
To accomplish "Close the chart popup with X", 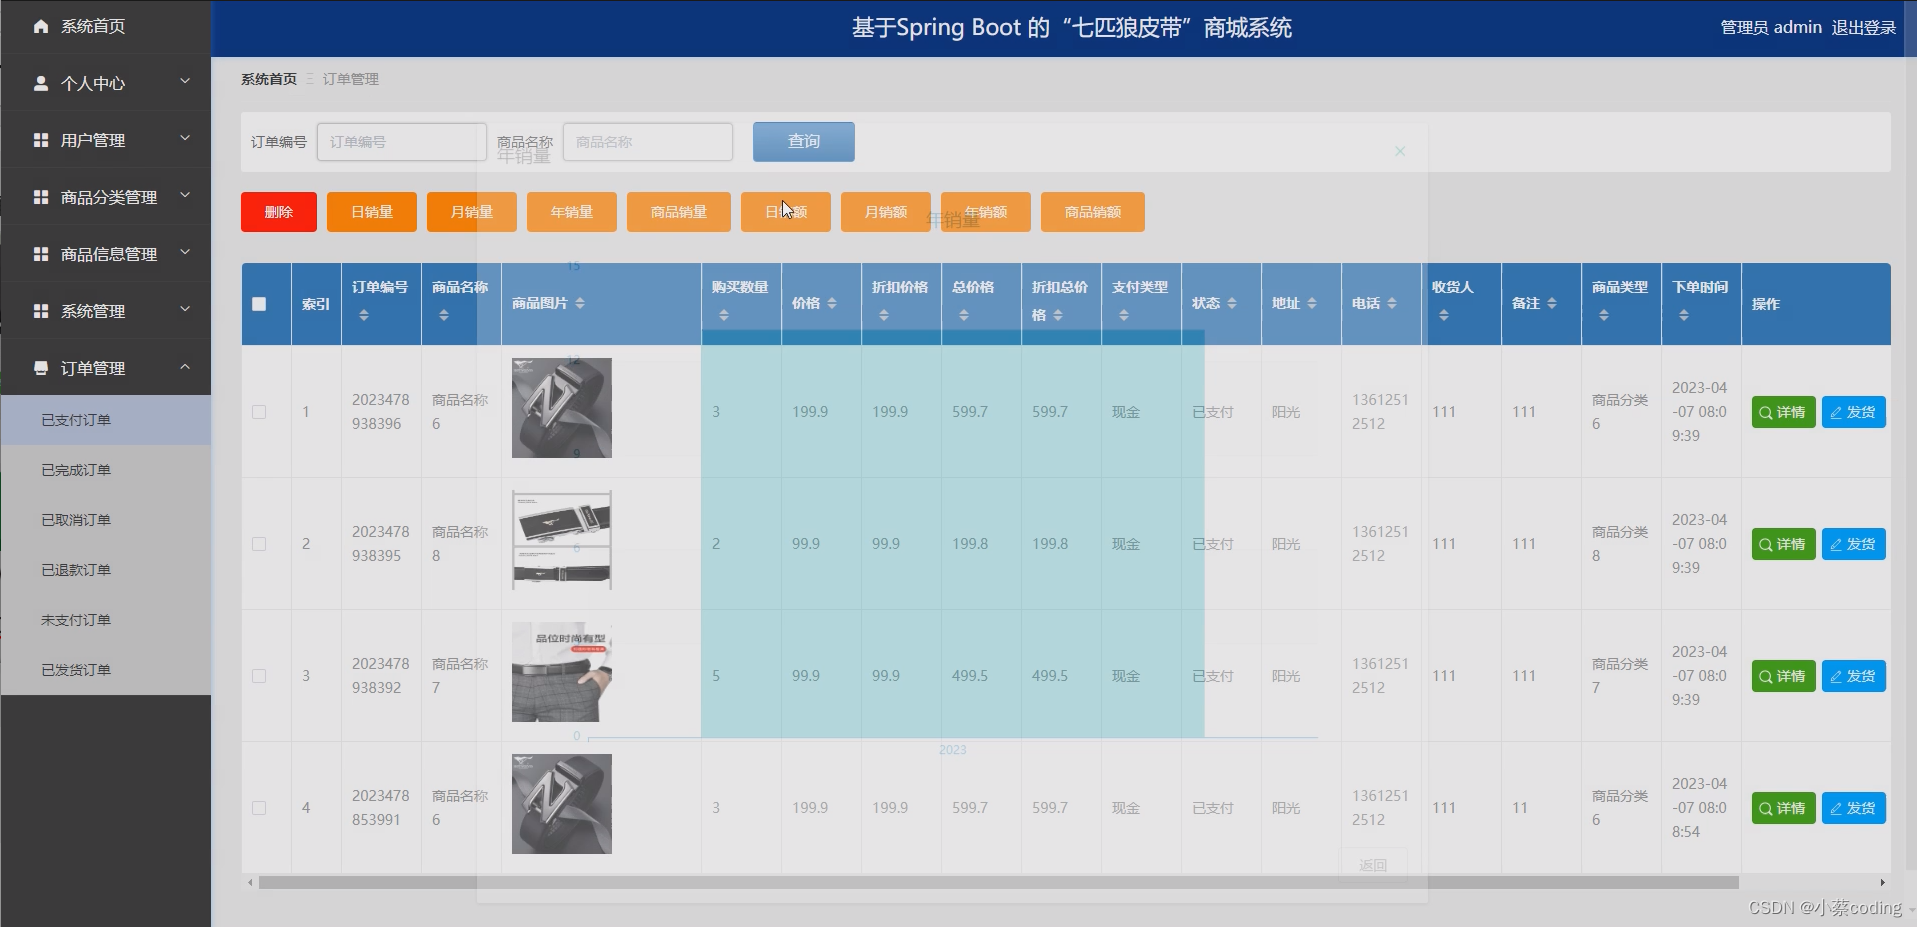I will tap(1400, 151).
